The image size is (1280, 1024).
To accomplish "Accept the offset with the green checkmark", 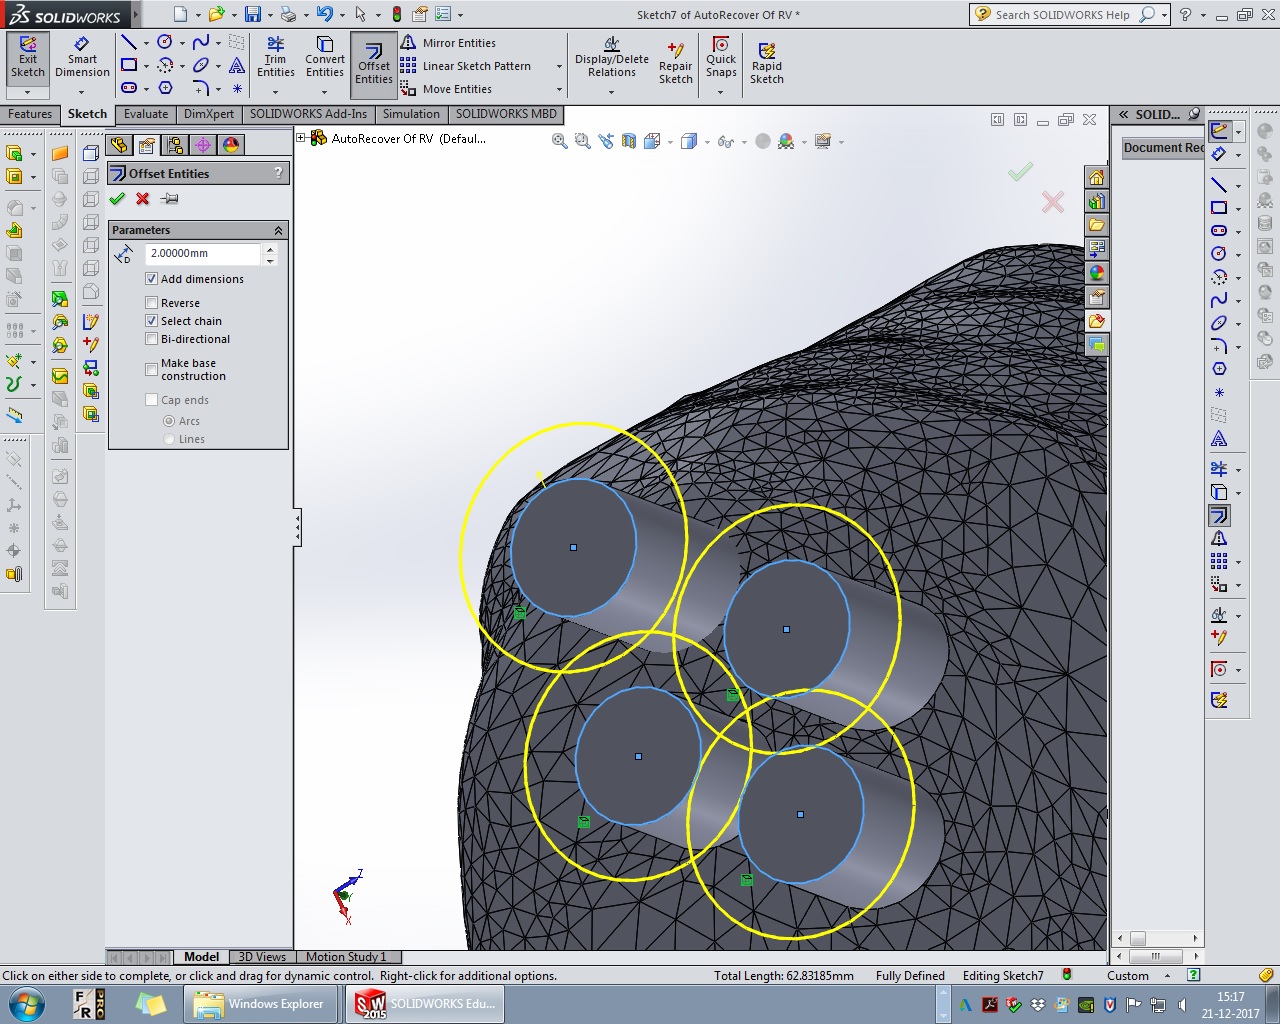I will [x=117, y=199].
